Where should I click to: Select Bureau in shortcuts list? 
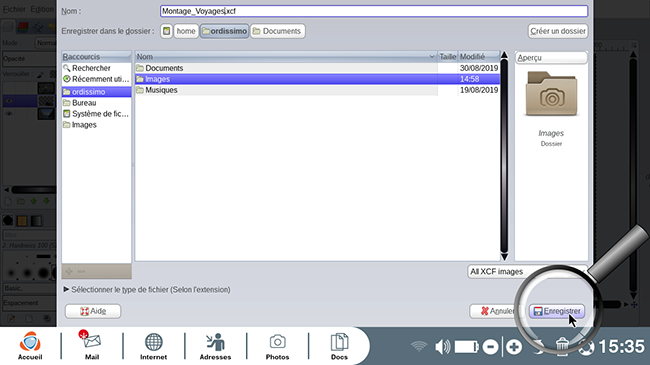pos(96,103)
